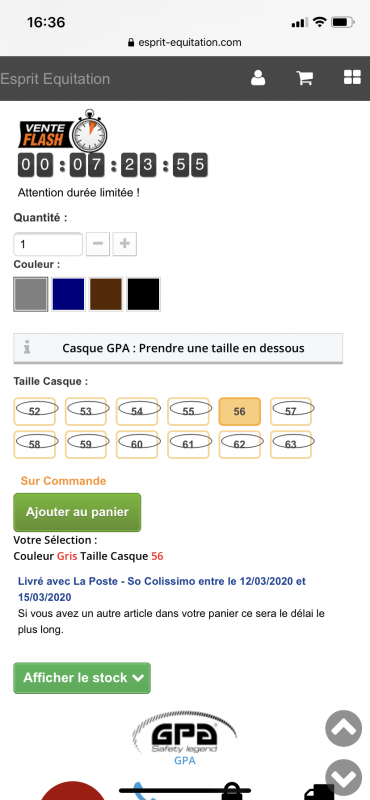Click the Vente Flash stopwatch logo
Viewport: 370px width, 800px height.
[63, 131]
